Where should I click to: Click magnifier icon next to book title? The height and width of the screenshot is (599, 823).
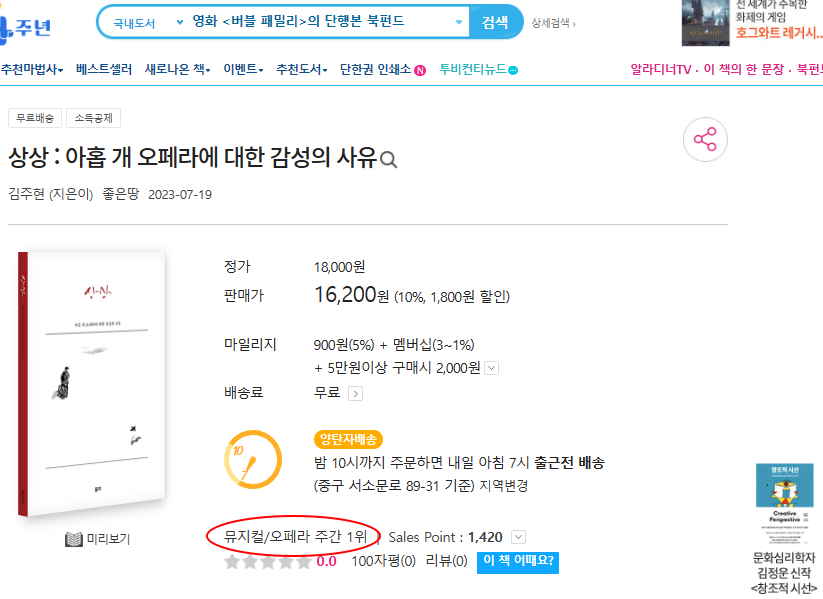tap(388, 160)
